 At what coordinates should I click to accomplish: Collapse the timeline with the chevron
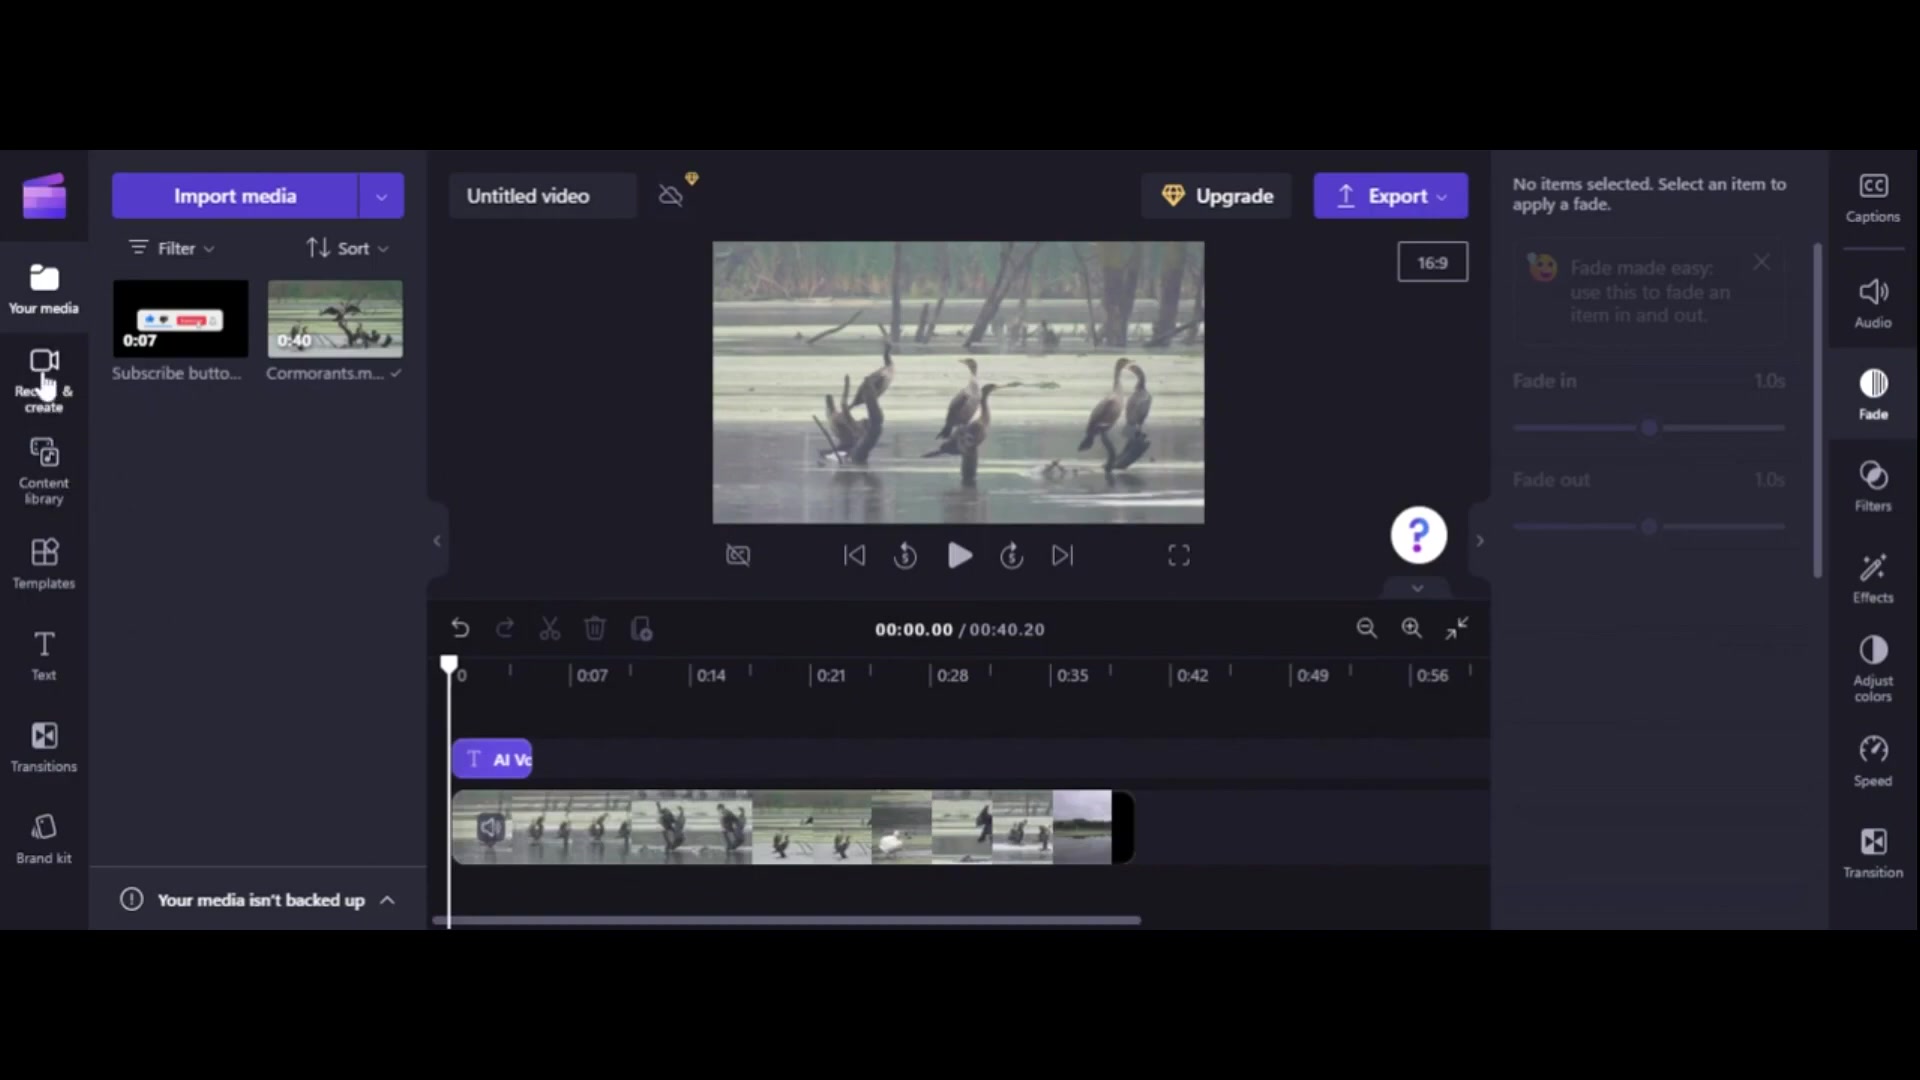point(1417,588)
